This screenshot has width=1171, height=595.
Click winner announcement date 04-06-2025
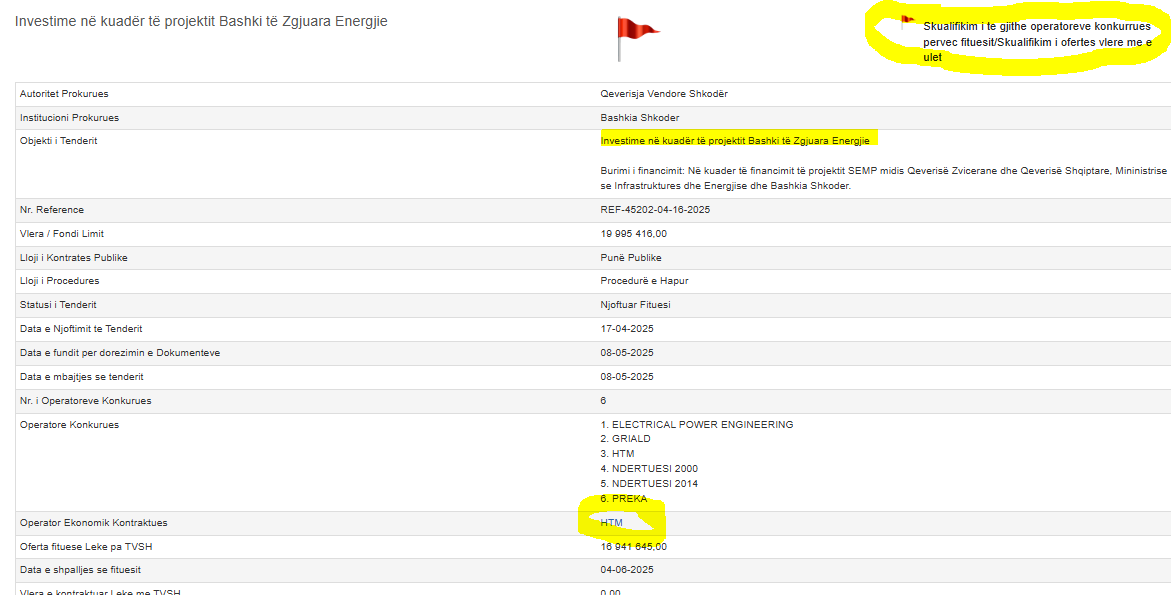click(x=626, y=570)
